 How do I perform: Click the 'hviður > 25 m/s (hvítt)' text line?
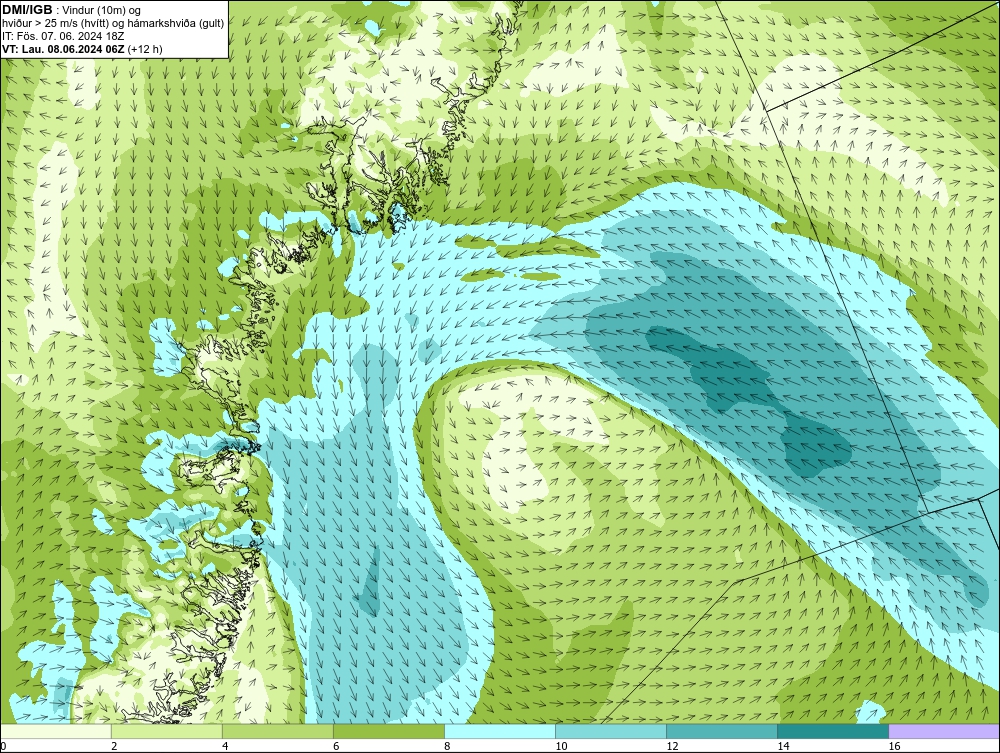(x=113, y=24)
